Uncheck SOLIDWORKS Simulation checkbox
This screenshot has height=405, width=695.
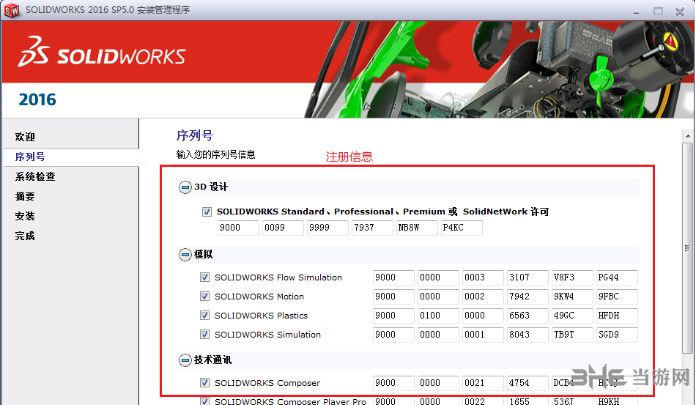click(x=204, y=334)
